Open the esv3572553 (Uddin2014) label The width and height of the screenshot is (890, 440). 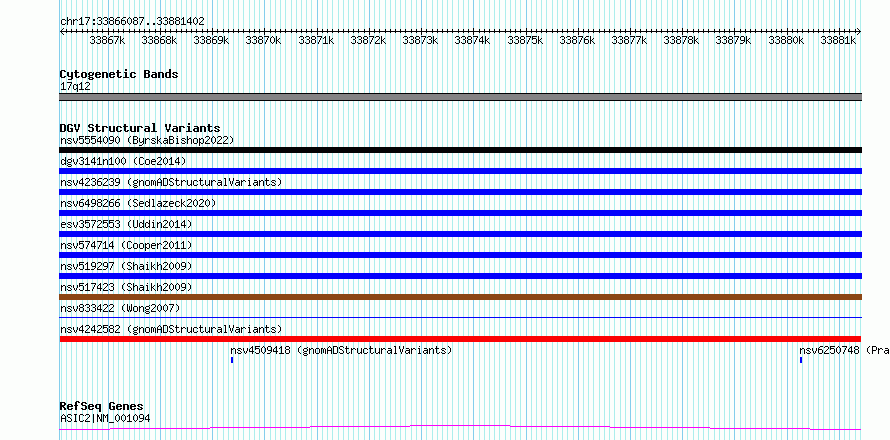pyautogui.click(x=126, y=224)
